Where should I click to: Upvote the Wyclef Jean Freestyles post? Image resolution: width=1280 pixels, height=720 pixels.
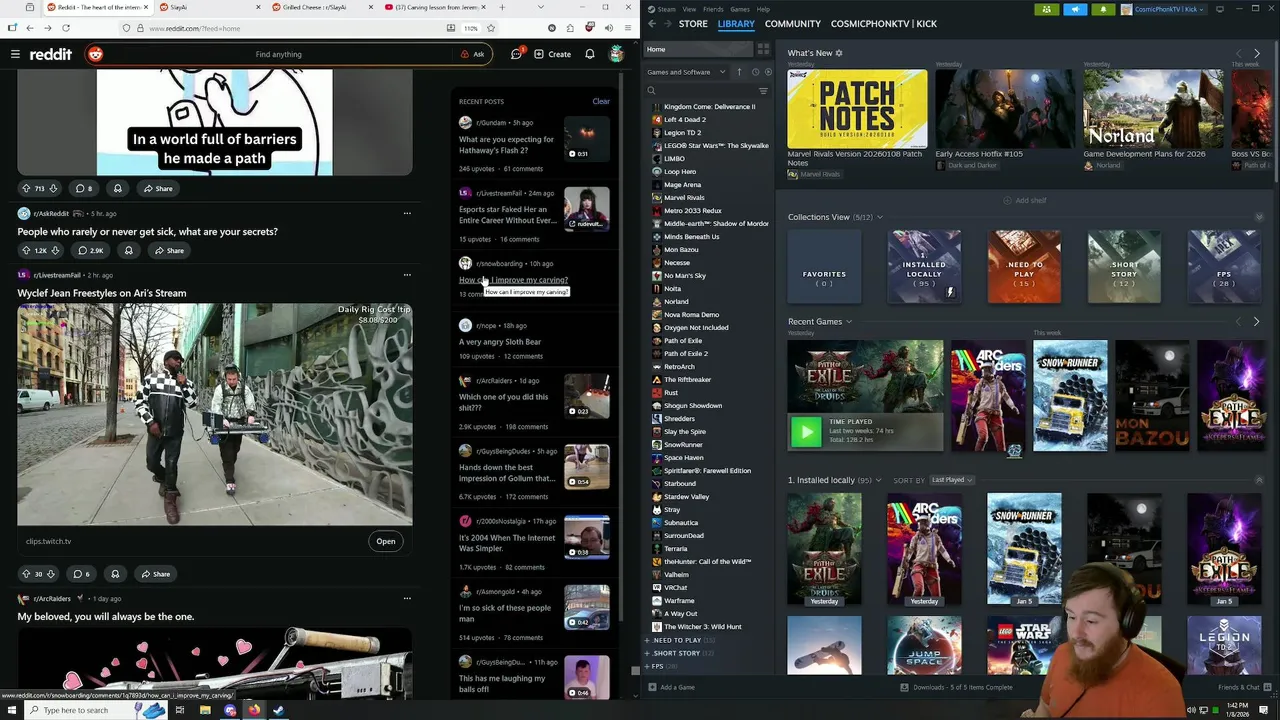(26, 574)
